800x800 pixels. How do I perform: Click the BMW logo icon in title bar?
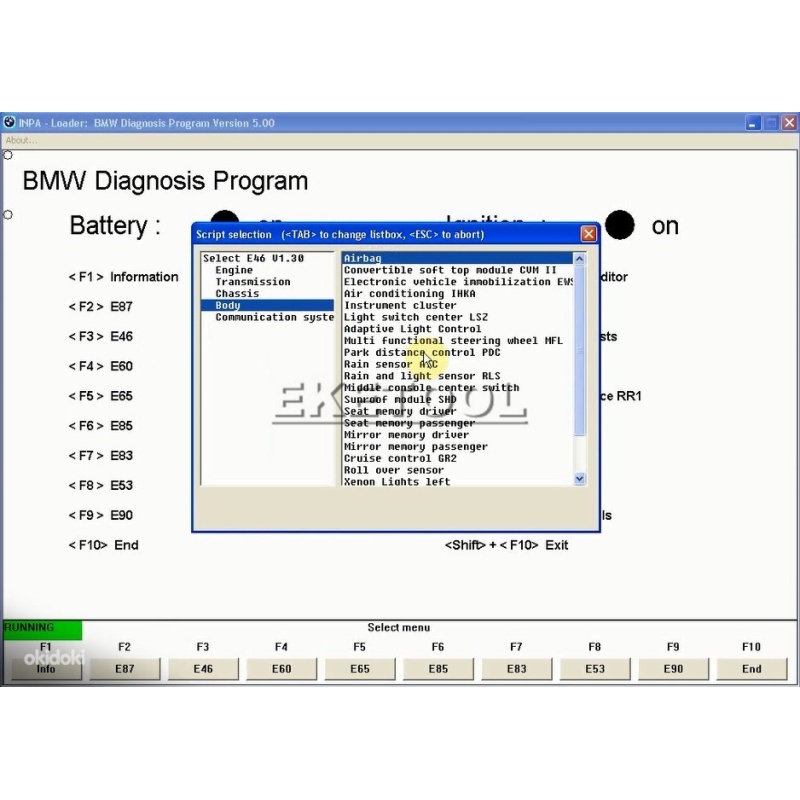9,122
